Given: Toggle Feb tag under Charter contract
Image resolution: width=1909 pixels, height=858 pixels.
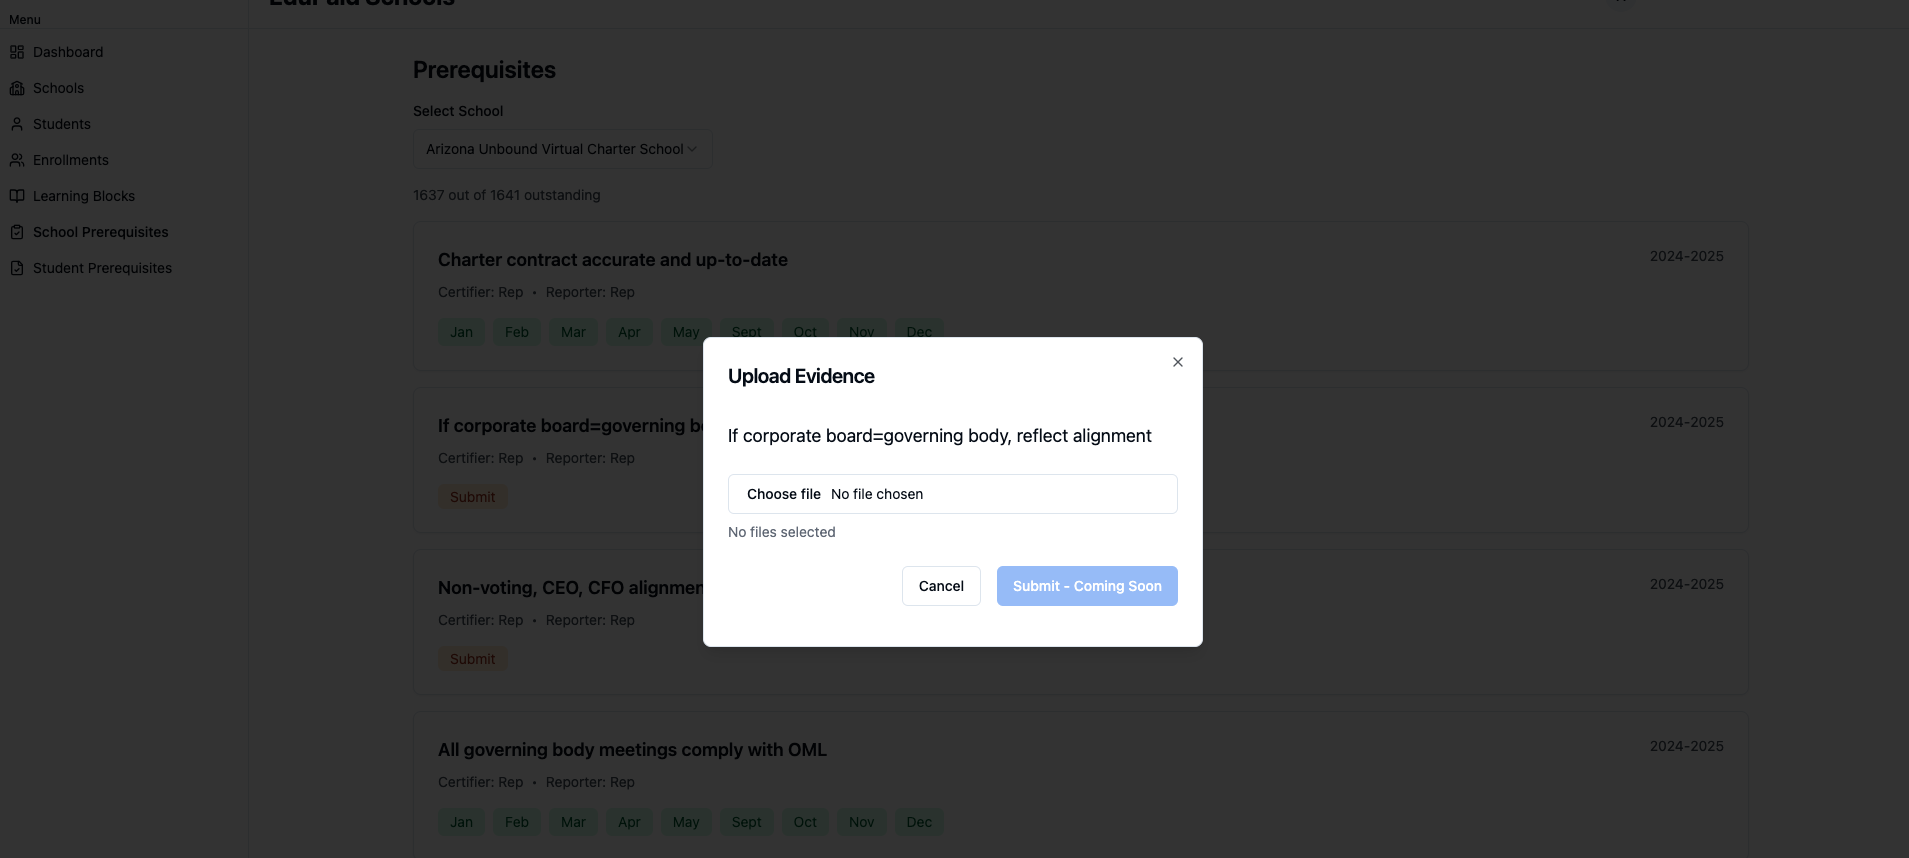Looking at the screenshot, I should tap(517, 332).
